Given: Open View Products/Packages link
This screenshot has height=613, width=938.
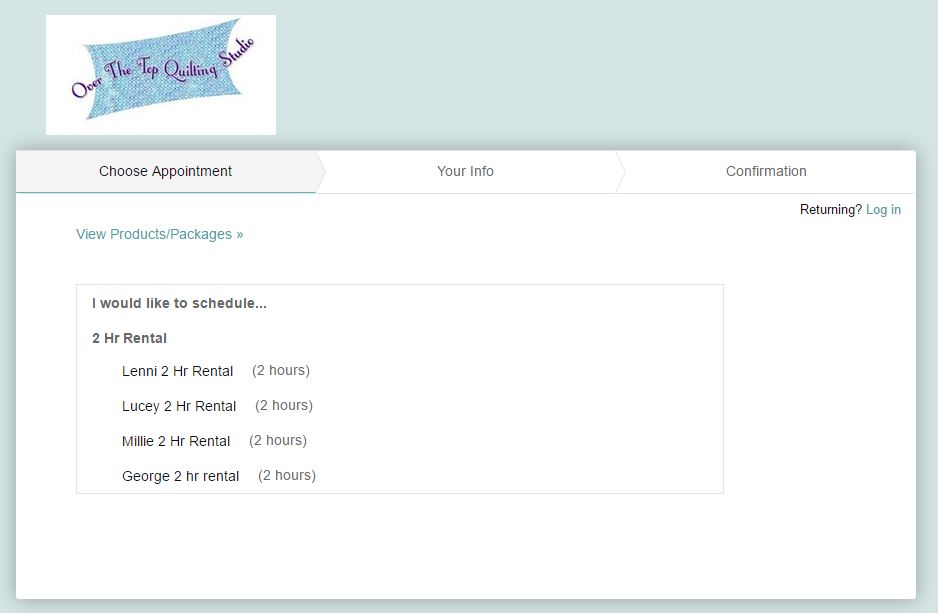Looking at the screenshot, I should [x=160, y=234].
